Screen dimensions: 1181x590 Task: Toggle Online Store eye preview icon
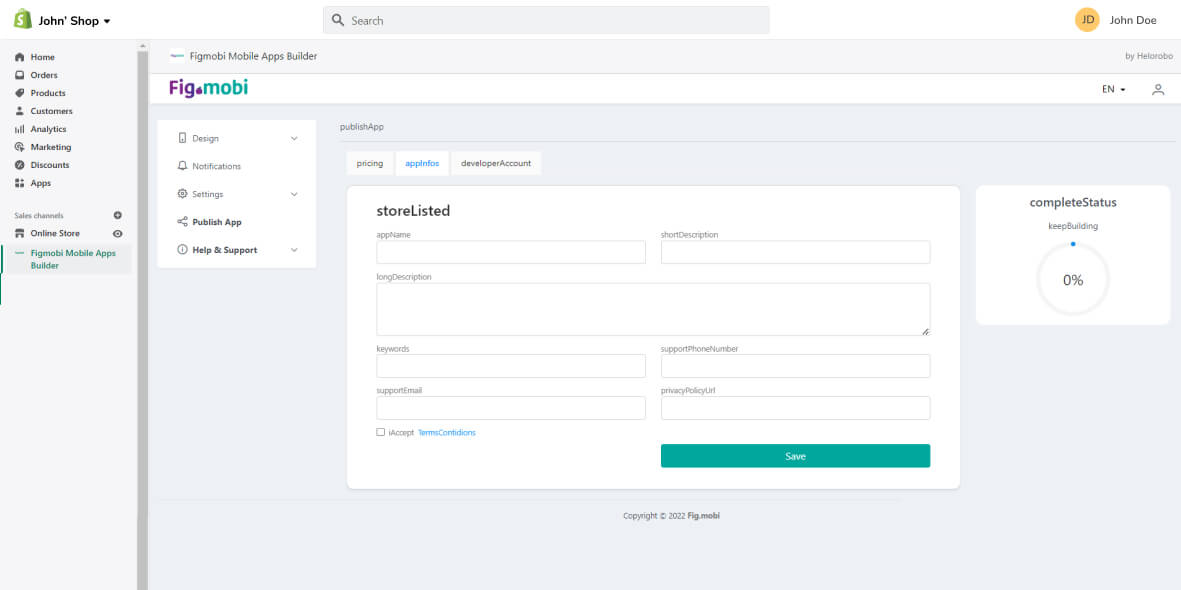[x=117, y=234]
